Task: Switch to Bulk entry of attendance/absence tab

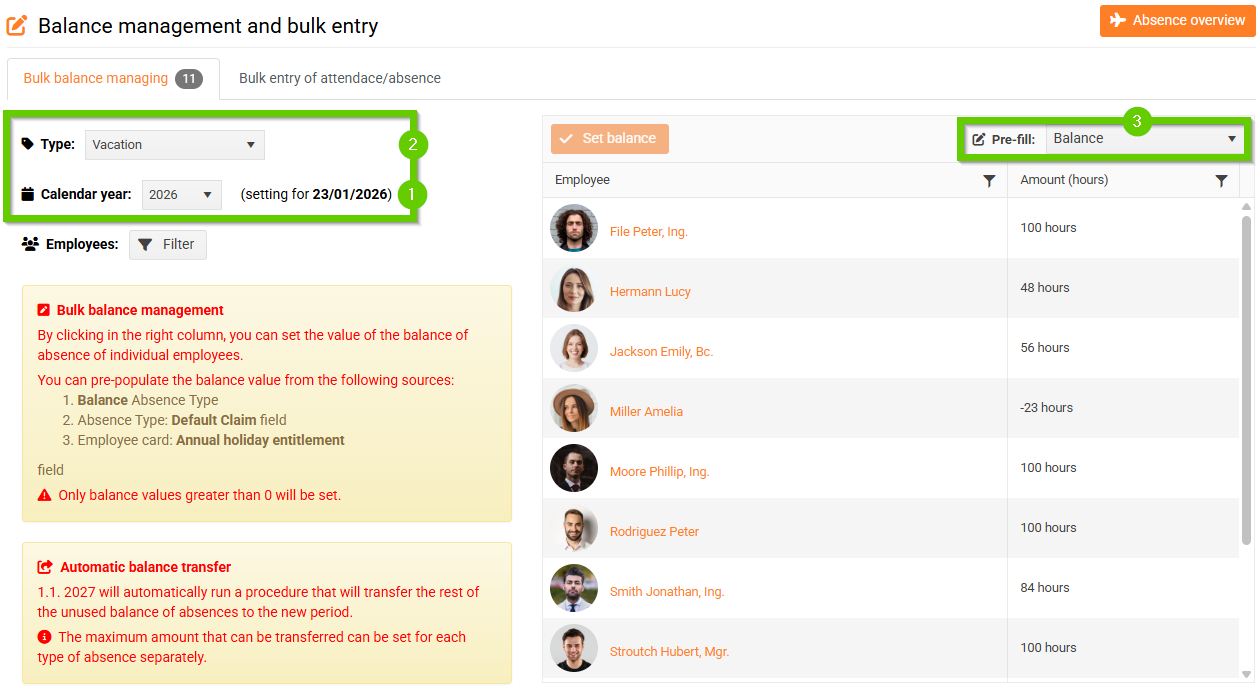Action: [340, 78]
